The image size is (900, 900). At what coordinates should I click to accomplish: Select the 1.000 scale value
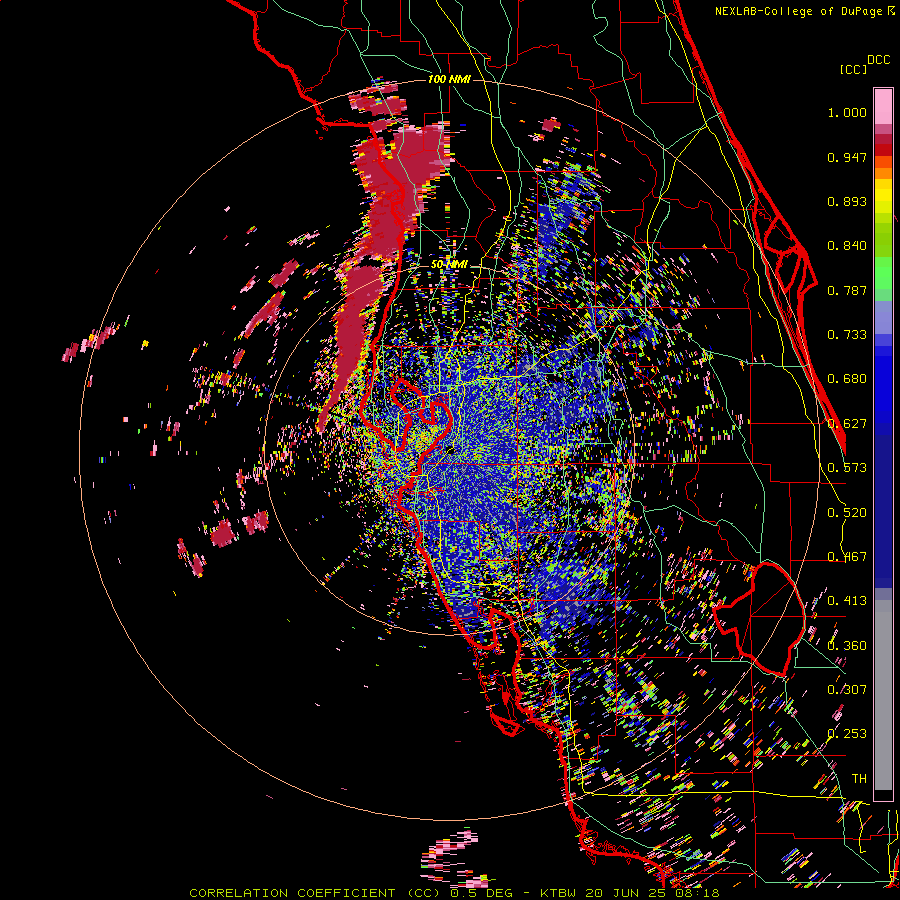click(x=847, y=112)
